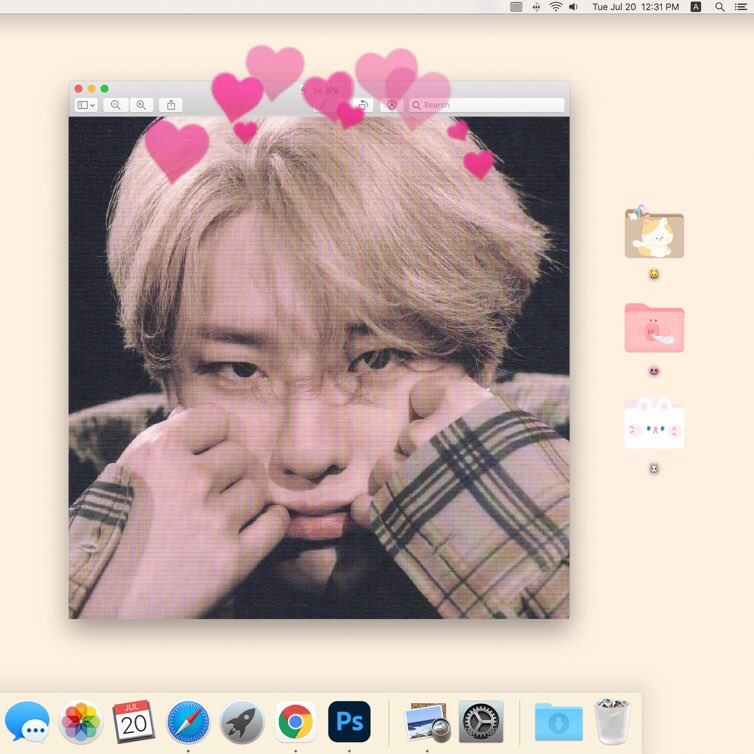This screenshot has width=754, height=754.
Task: Click the input source A icon
Action: pyautogui.click(x=695, y=7)
